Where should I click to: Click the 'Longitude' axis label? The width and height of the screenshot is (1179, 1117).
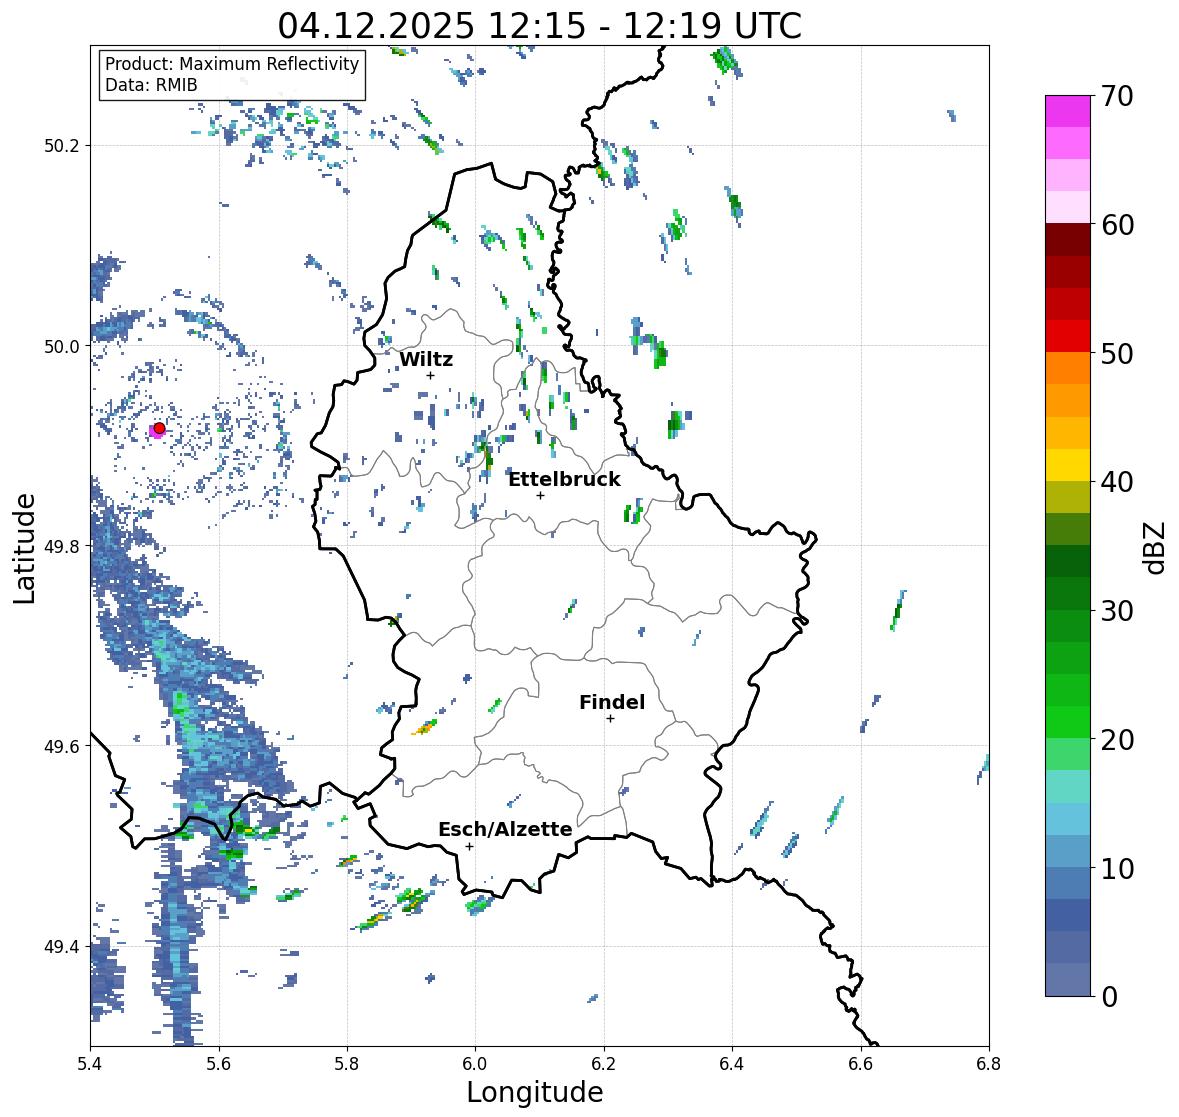point(535,1091)
